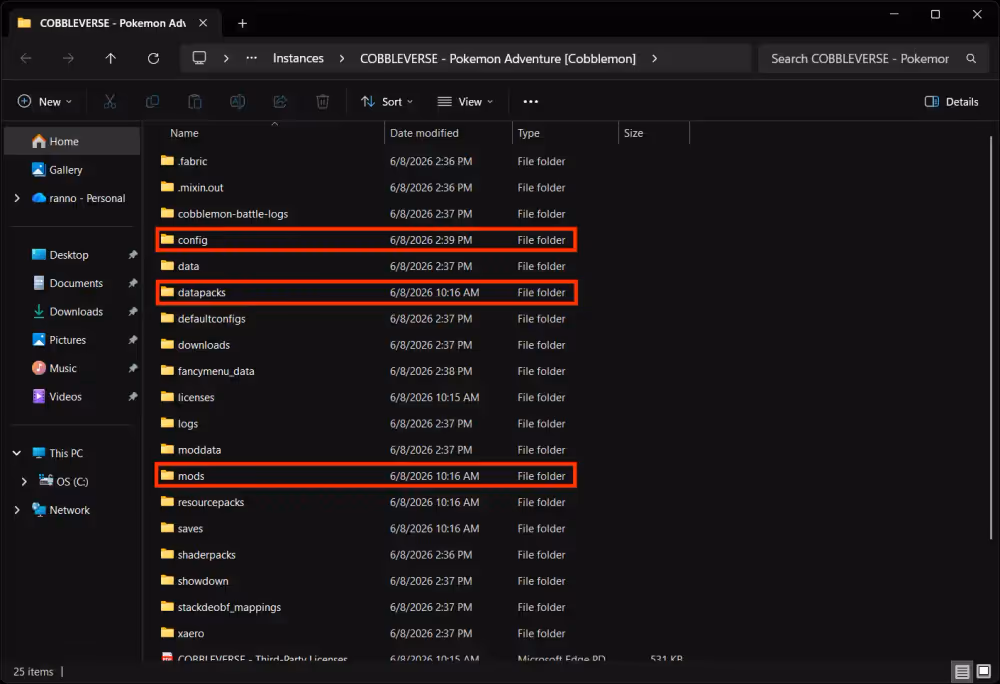The image size is (1000, 684).
Task: Click the Instances breadcrumb
Action: (298, 58)
